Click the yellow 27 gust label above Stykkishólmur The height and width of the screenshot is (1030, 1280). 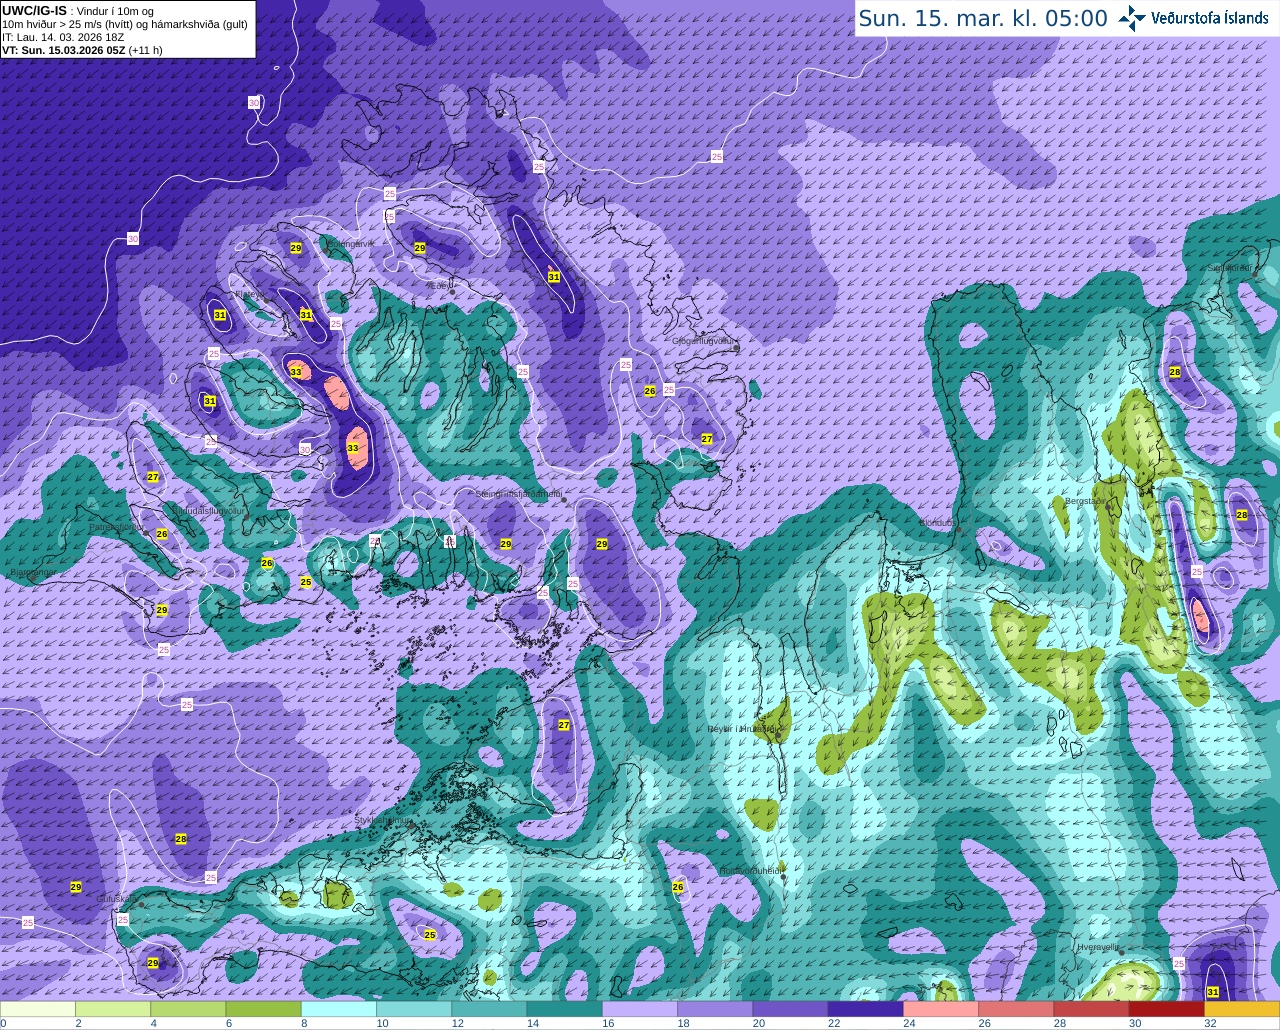tap(564, 725)
